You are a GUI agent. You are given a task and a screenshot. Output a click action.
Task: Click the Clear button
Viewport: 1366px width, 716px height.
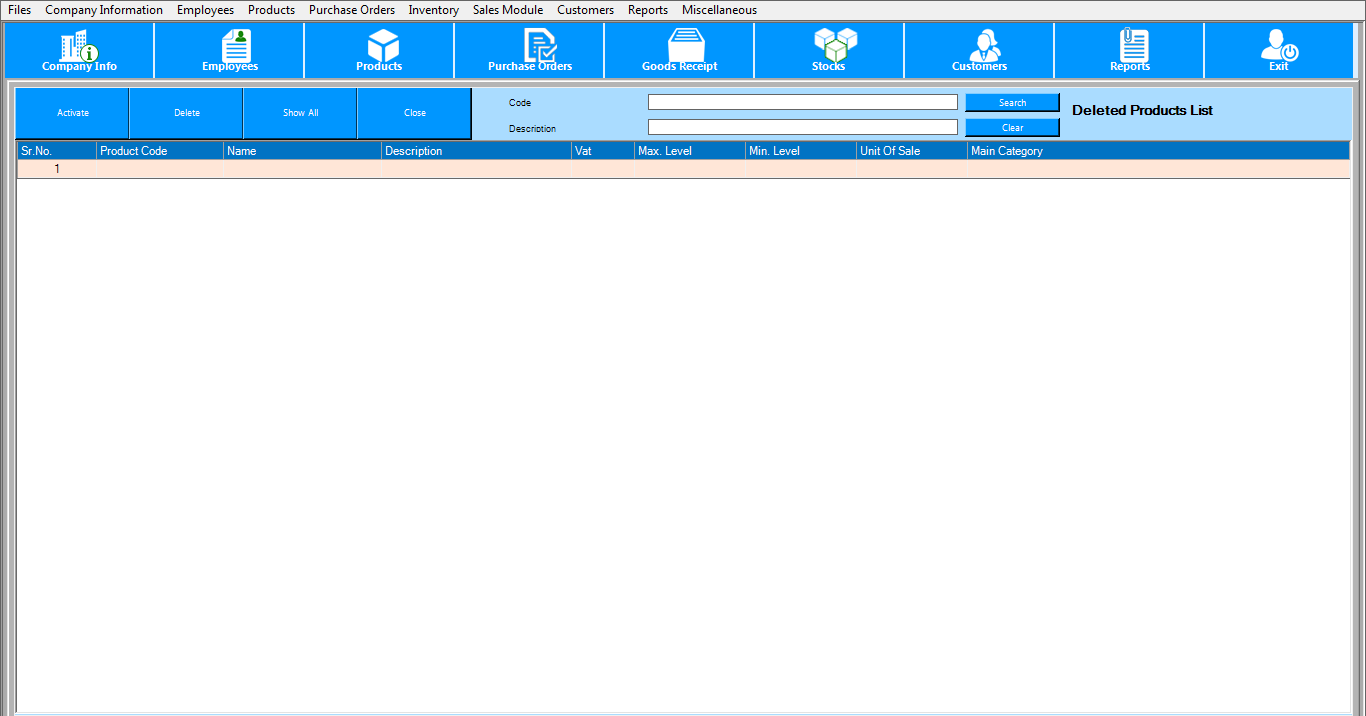(x=1012, y=128)
